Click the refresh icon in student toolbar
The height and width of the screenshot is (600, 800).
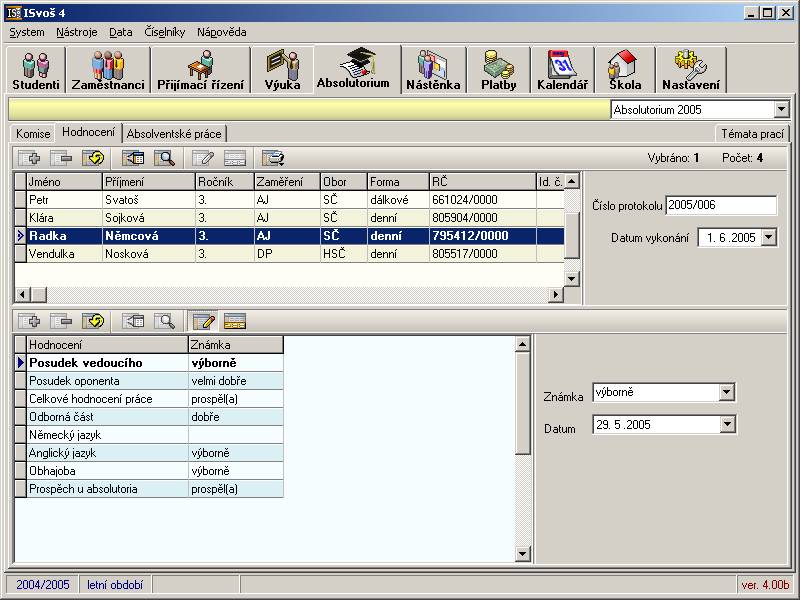point(93,157)
